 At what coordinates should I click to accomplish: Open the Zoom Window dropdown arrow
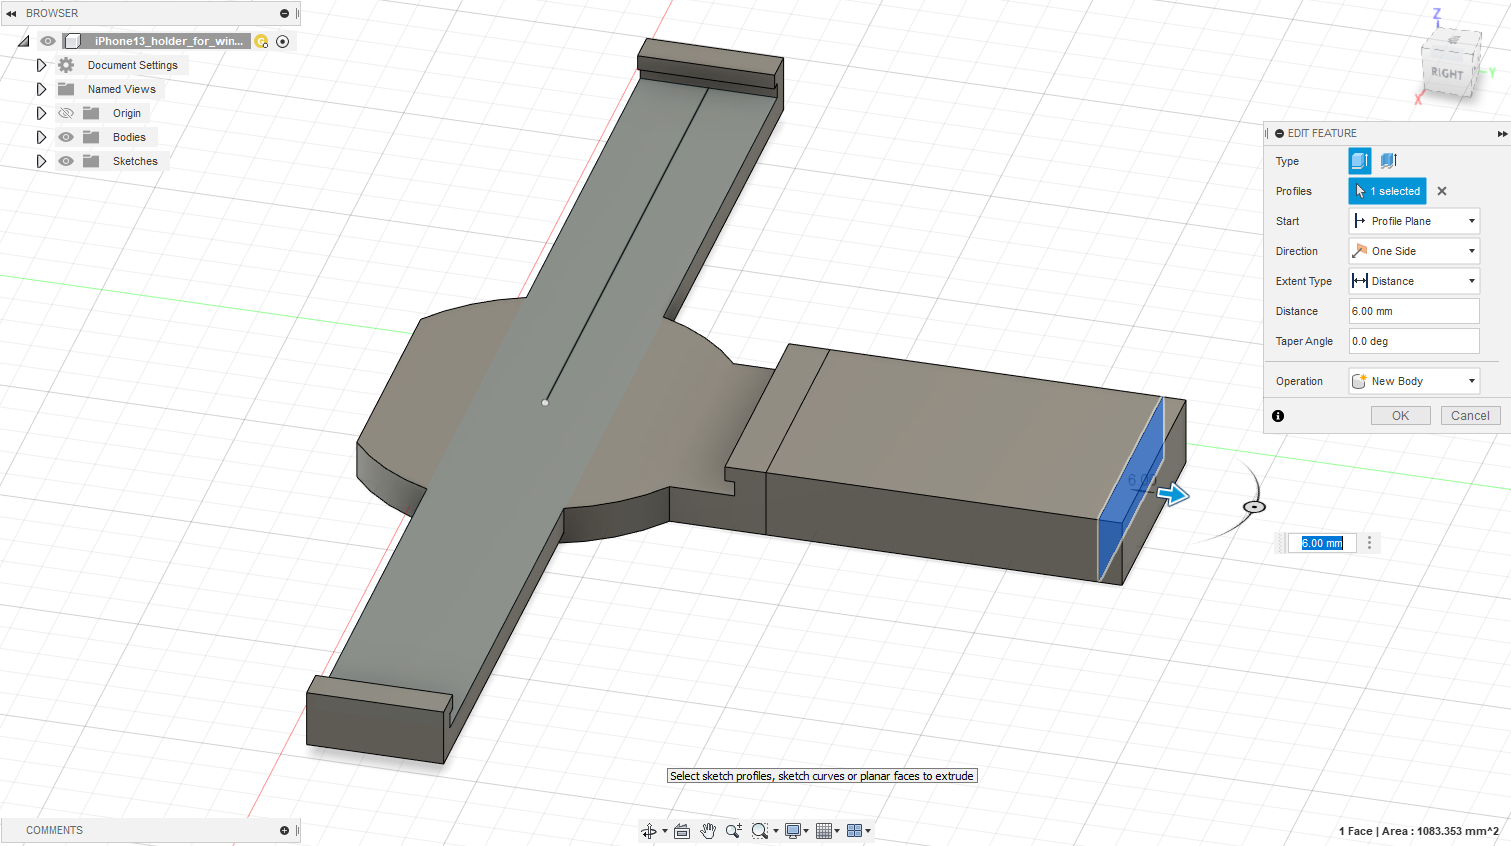[776, 831]
